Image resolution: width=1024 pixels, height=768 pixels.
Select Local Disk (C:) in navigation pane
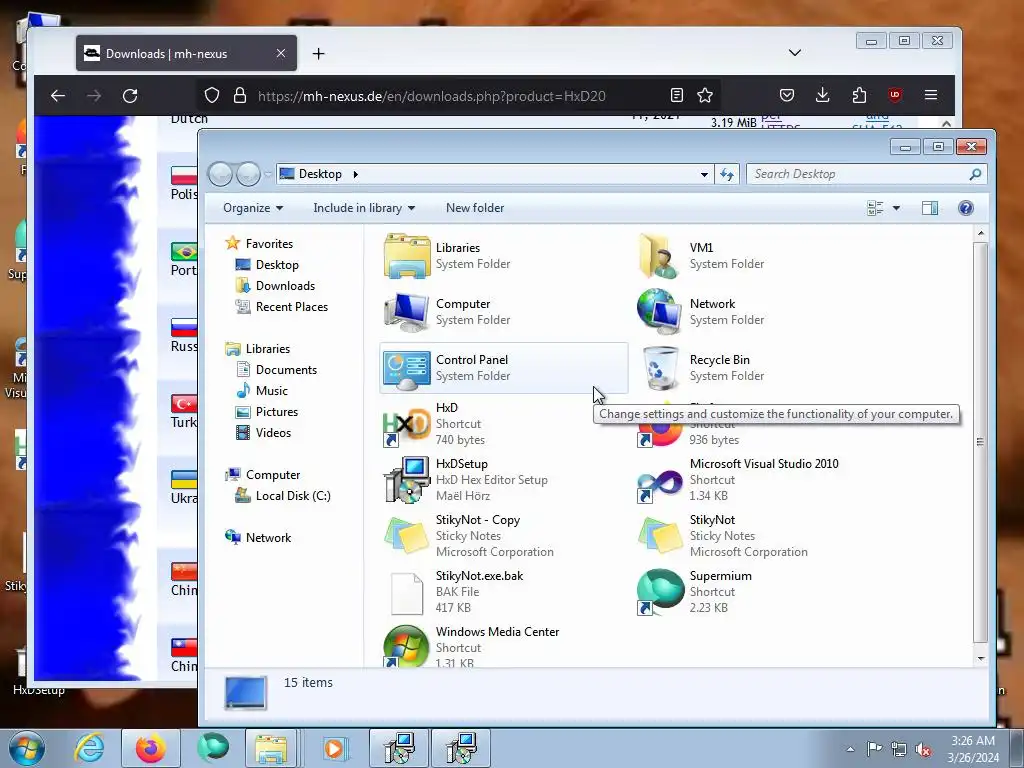pos(293,496)
